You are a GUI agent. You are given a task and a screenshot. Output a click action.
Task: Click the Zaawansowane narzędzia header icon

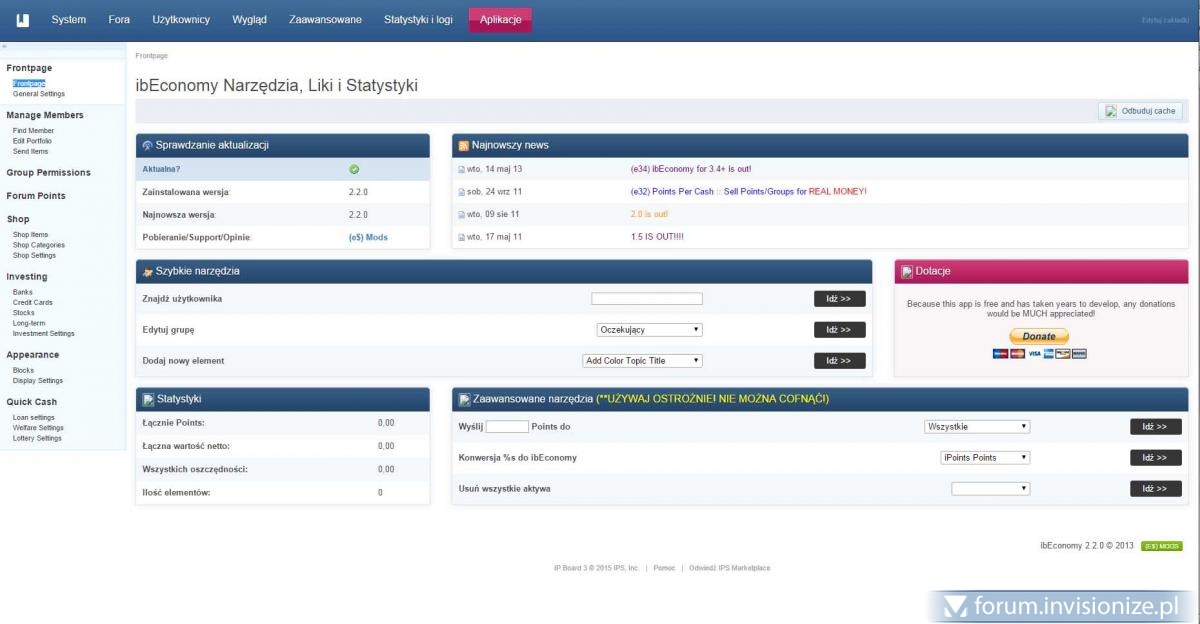[464, 399]
